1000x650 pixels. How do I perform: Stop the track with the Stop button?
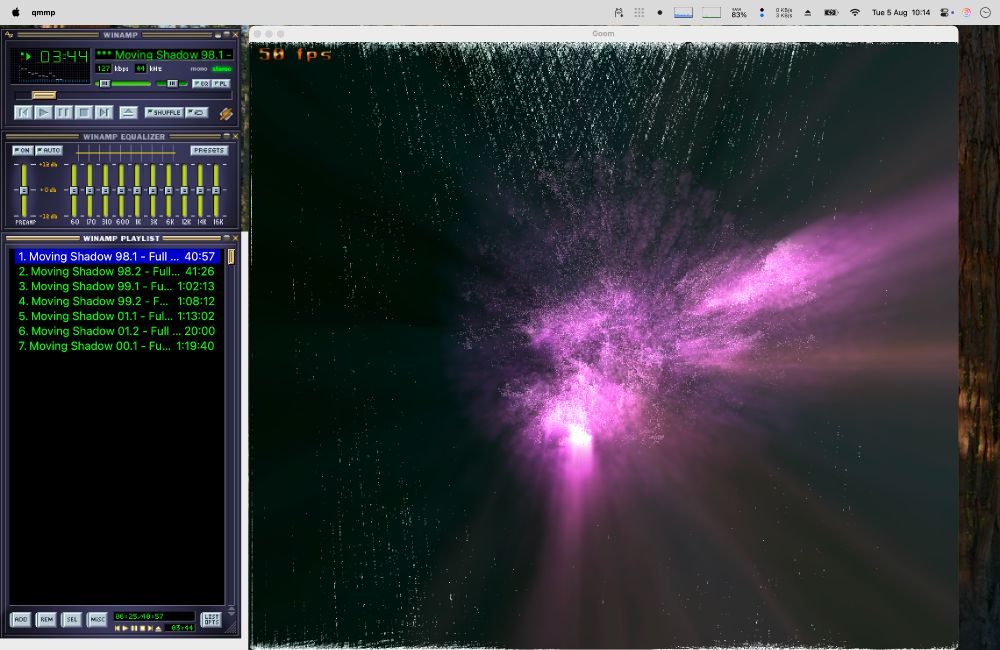click(x=84, y=113)
